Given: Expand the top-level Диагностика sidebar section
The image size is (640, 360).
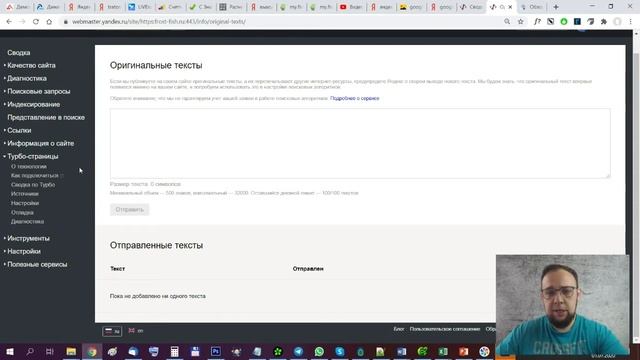Looking at the screenshot, I should coord(27,78).
